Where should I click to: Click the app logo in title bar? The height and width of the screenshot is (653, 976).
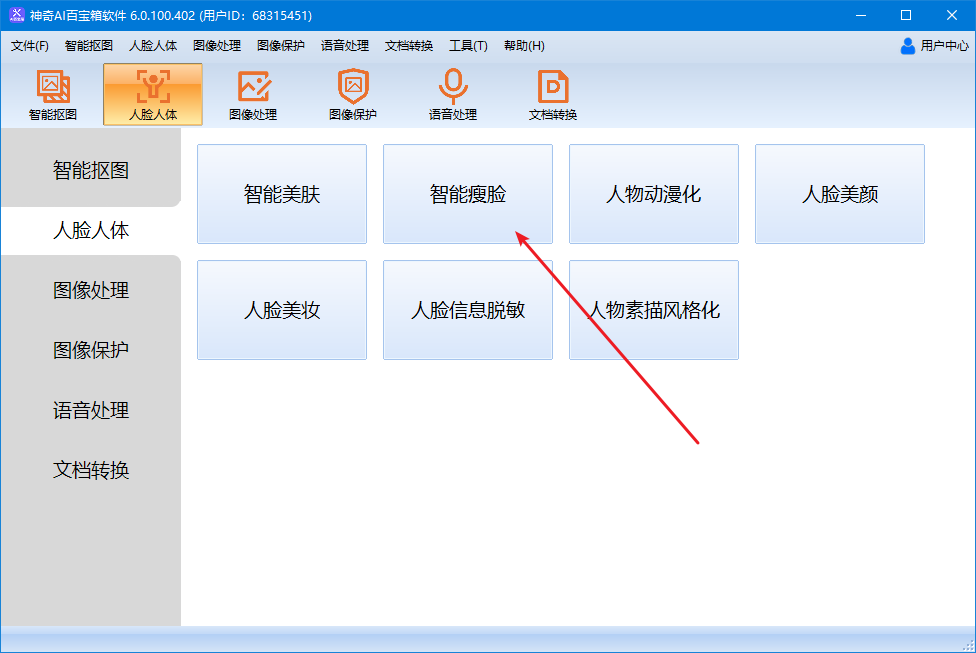click(x=16, y=15)
